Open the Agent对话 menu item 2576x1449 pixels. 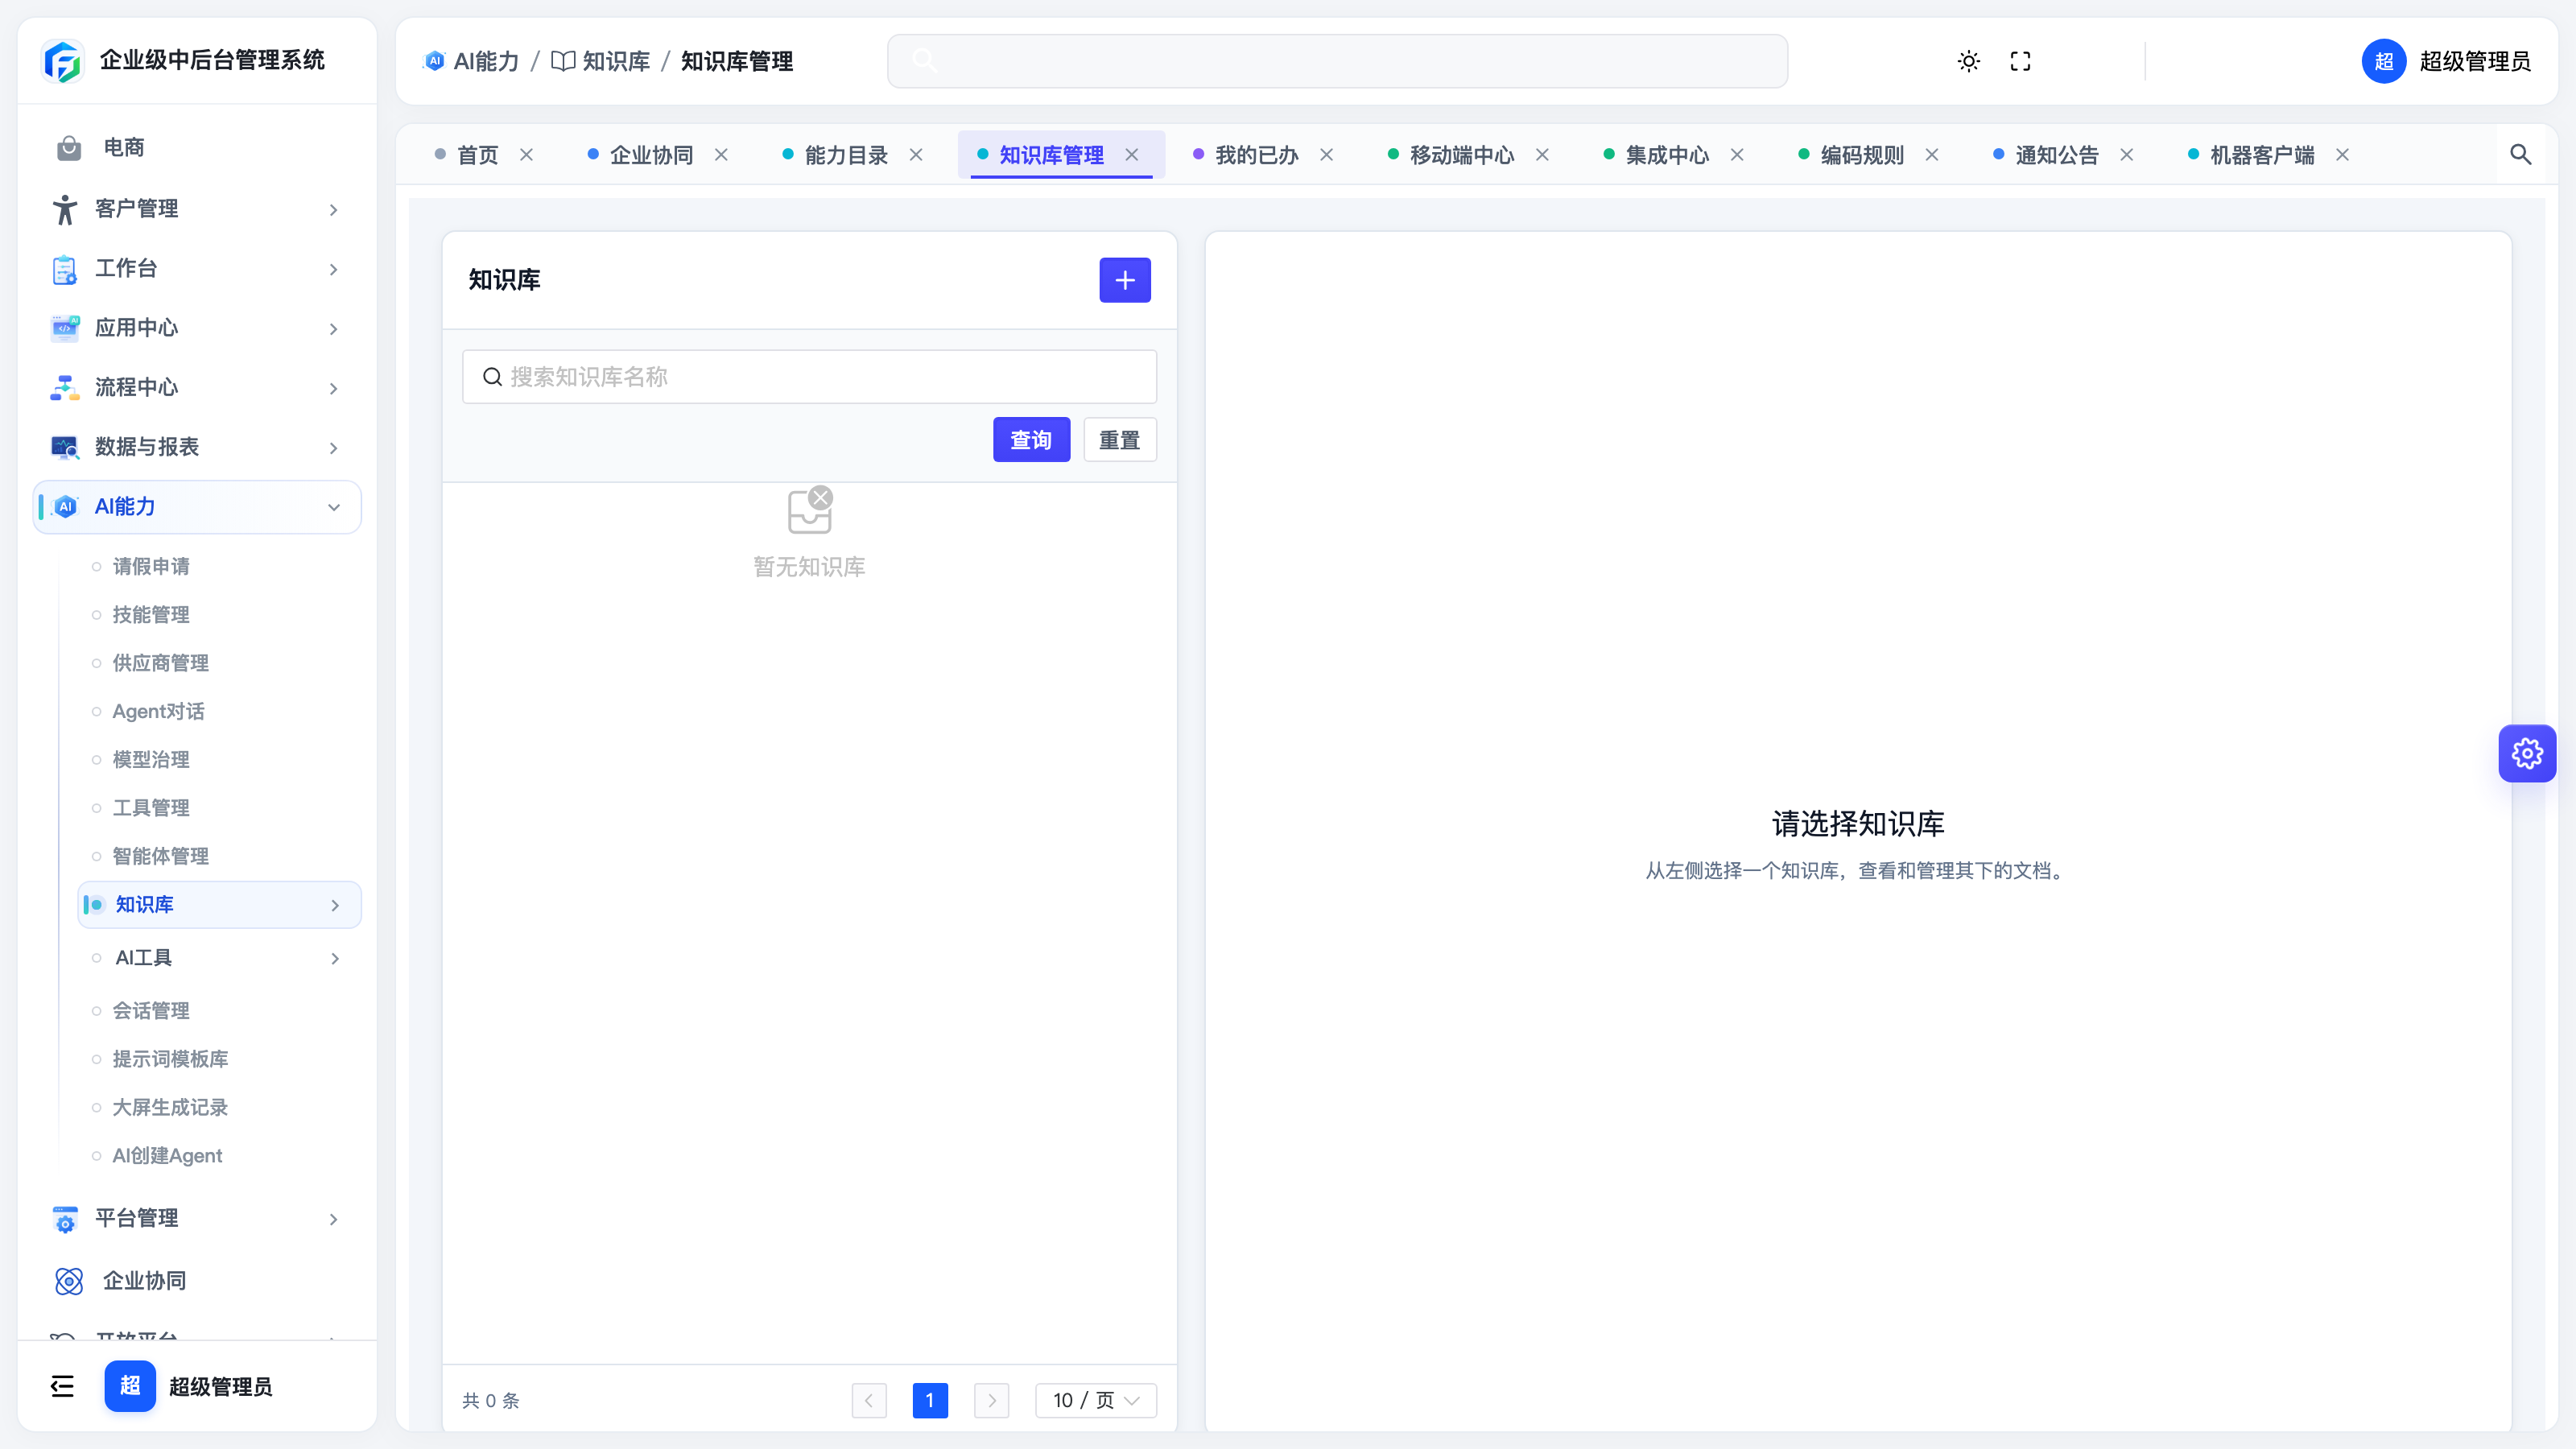coord(158,712)
